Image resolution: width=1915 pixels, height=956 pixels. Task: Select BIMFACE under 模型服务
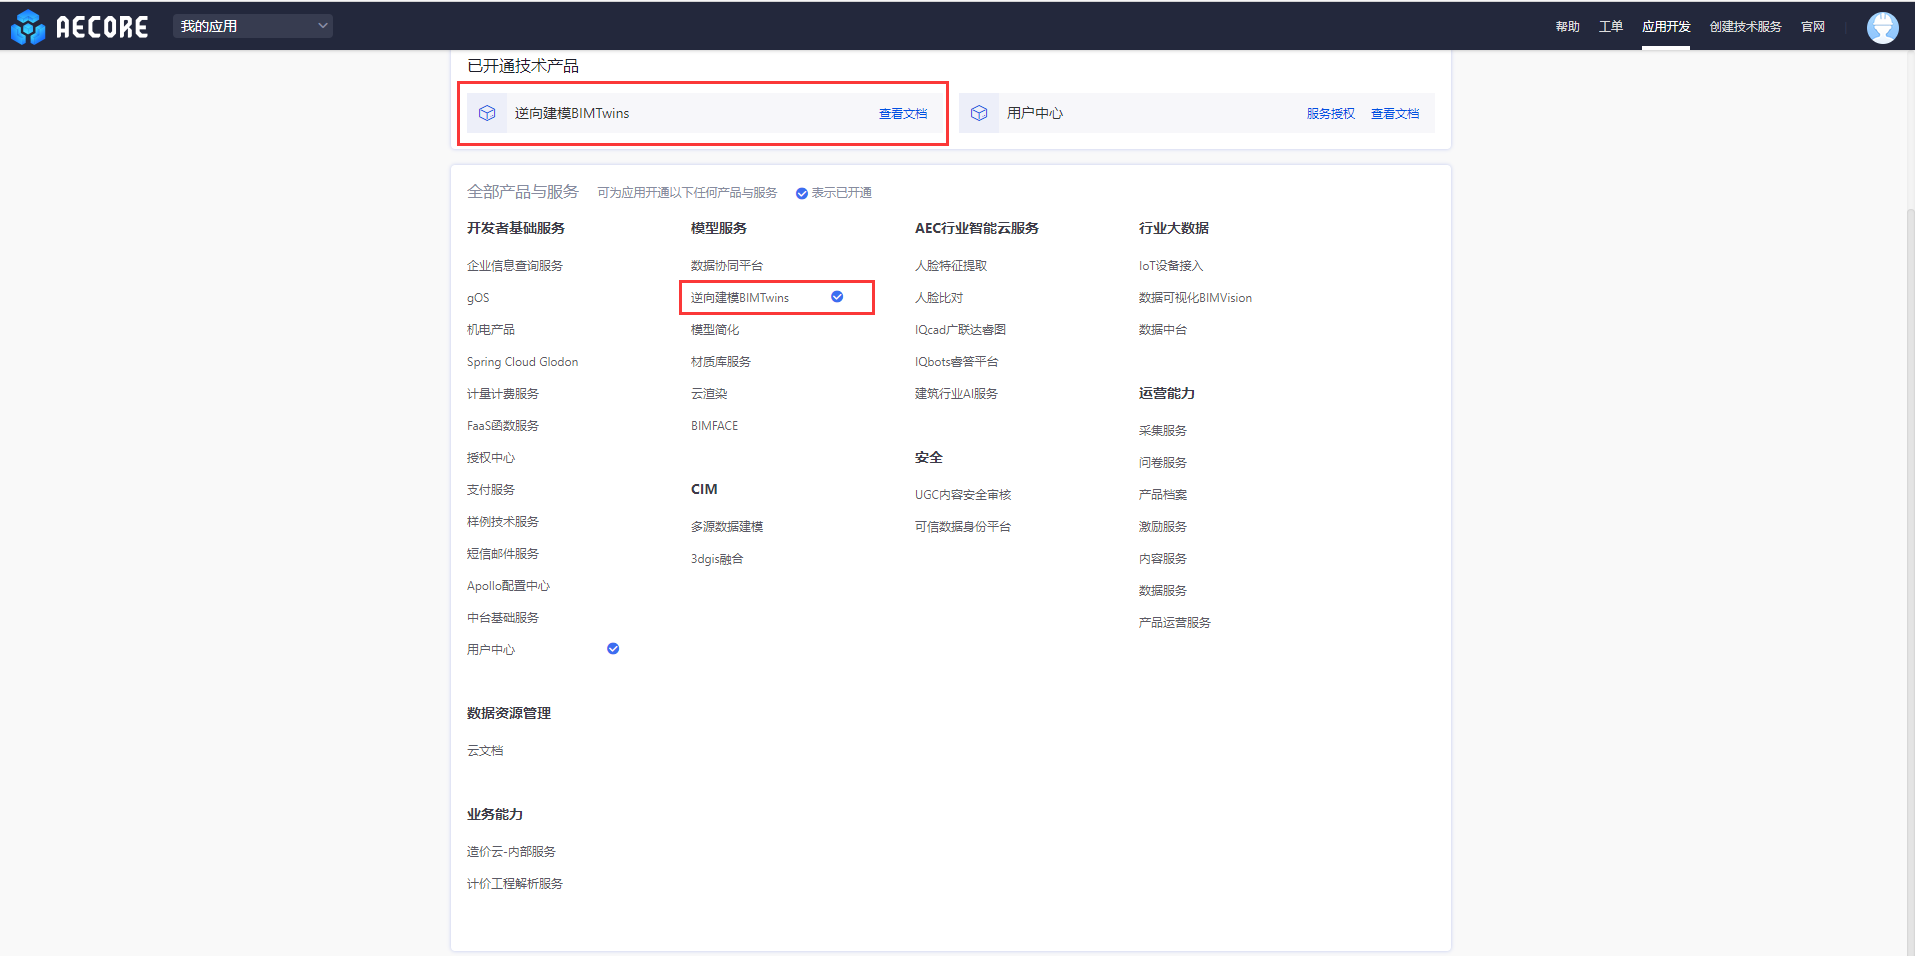(x=714, y=426)
